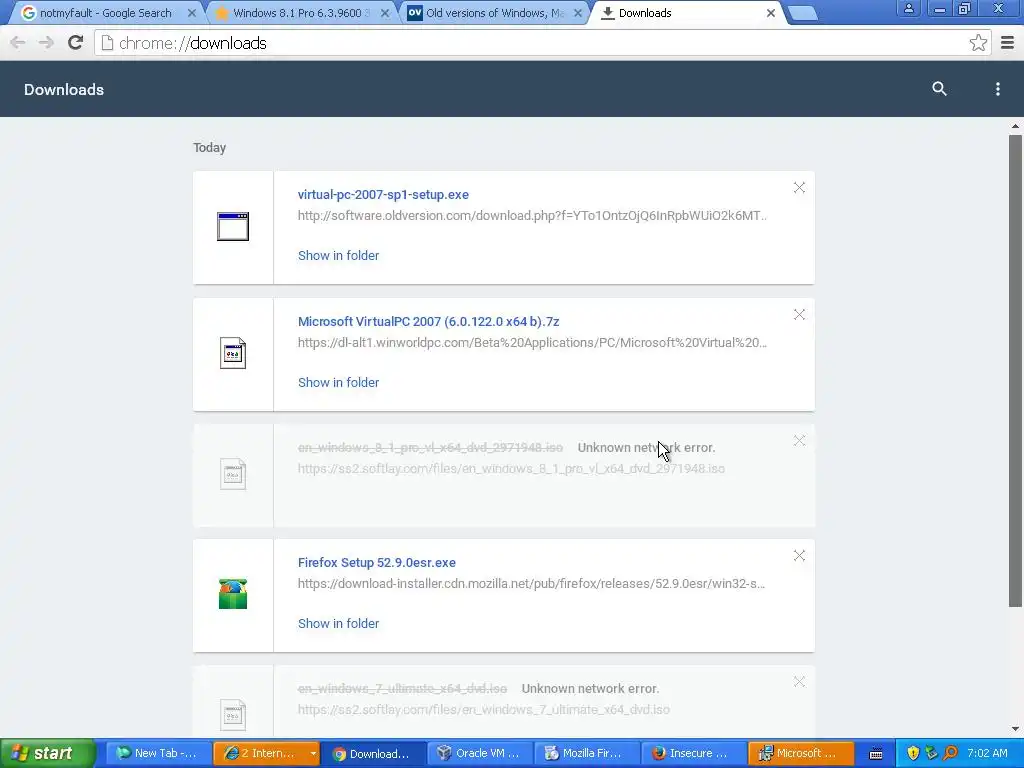Open a new tab with the new-tab button
The image size is (1024, 768).
click(x=803, y=13)
